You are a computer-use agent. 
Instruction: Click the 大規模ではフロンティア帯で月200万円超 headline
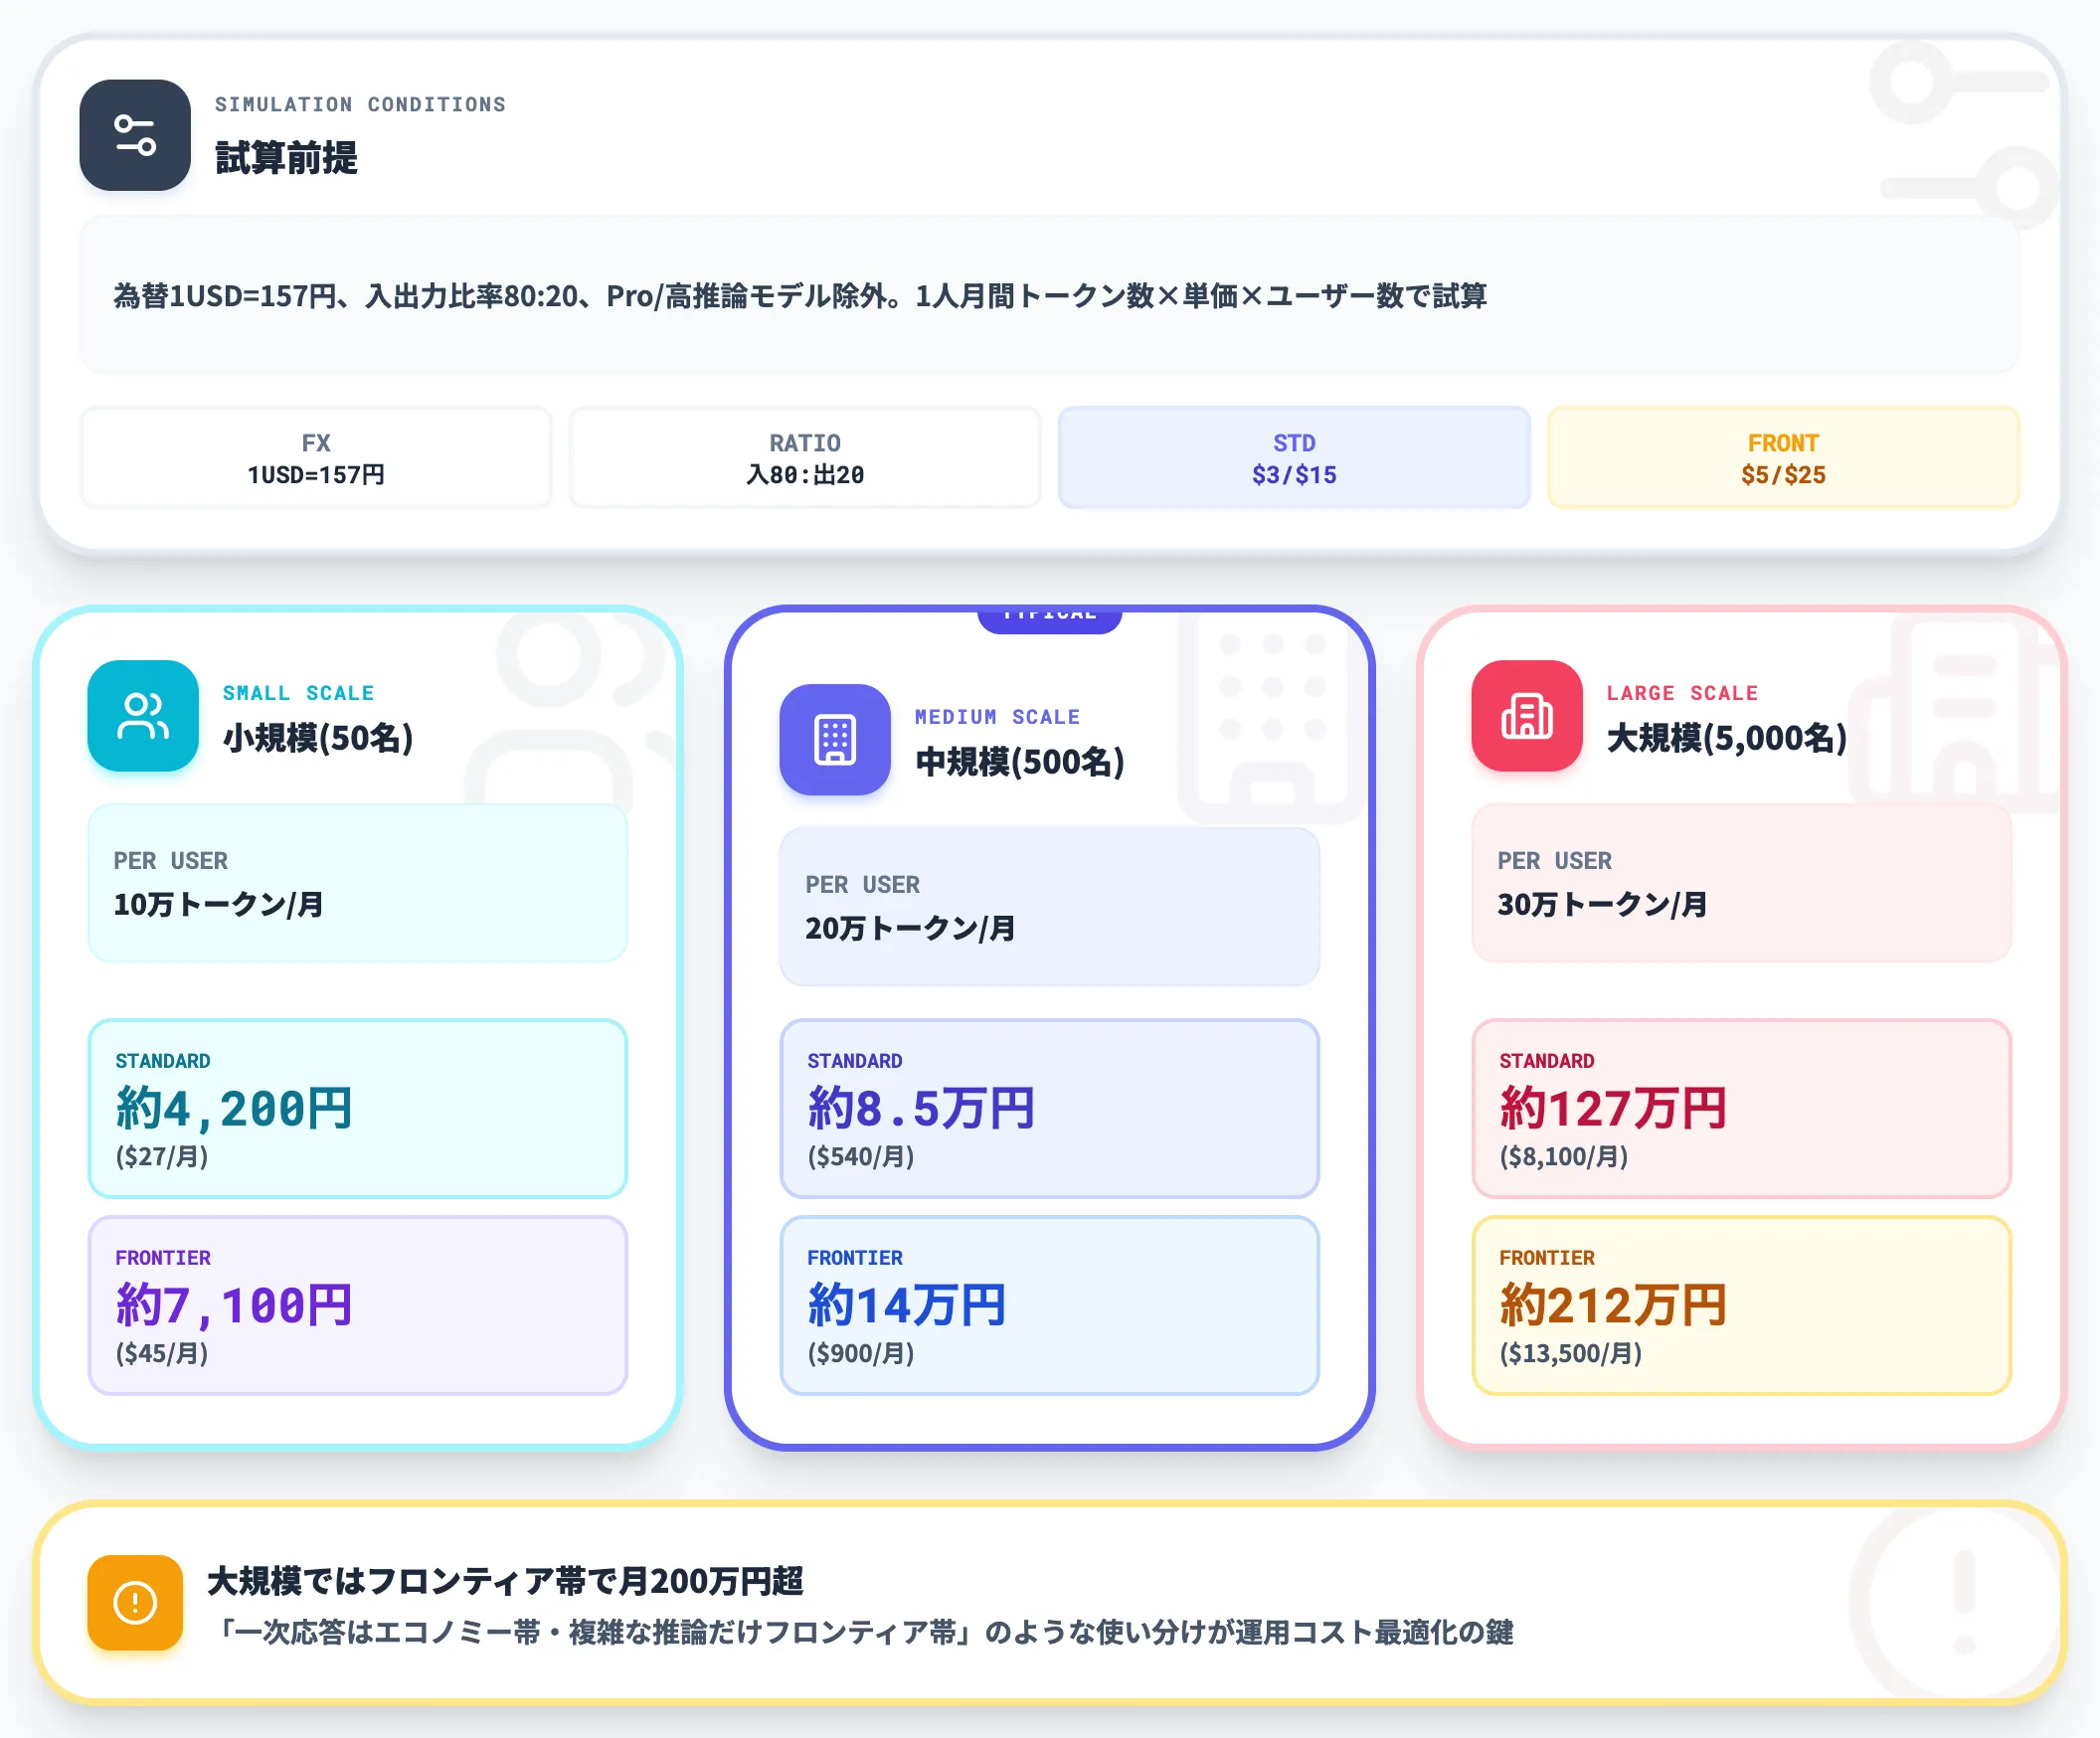point(505,1581)
